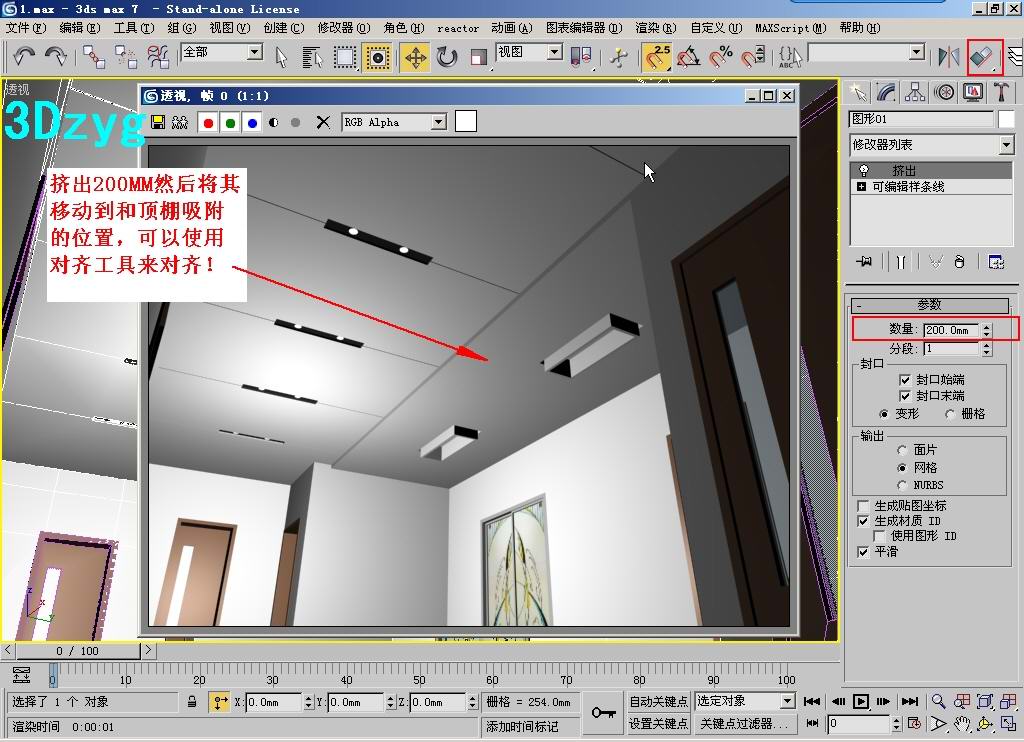Open Select by Name list icon

[x=313, y=57]
